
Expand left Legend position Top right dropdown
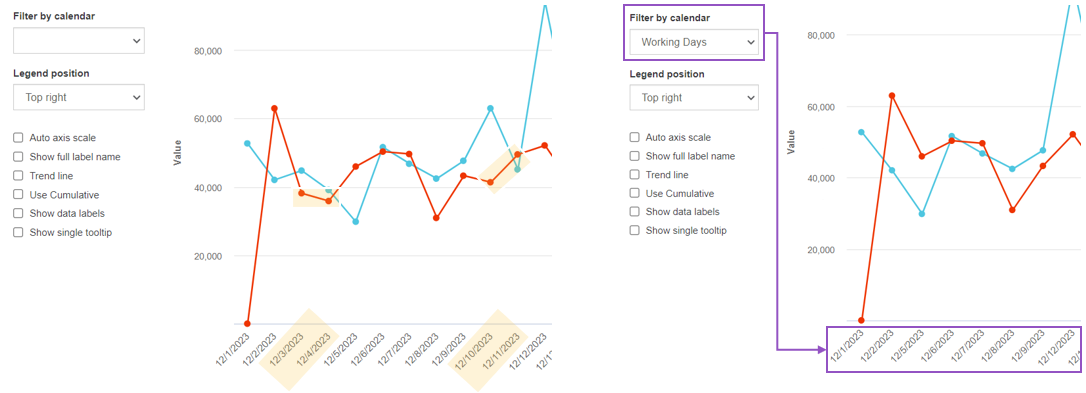[x=79, y=97]
